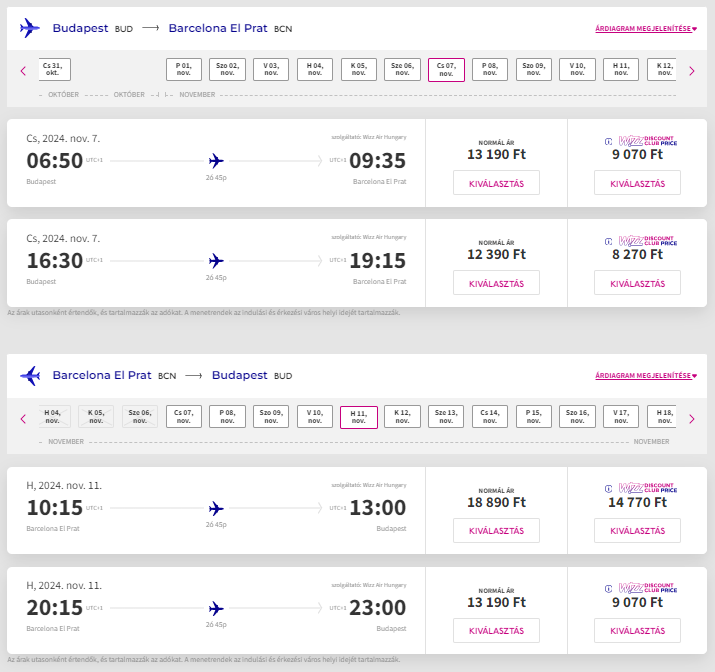Show later return dates with right arrow
This screenshot has height=672, width=715.
[x=692, y=419]
